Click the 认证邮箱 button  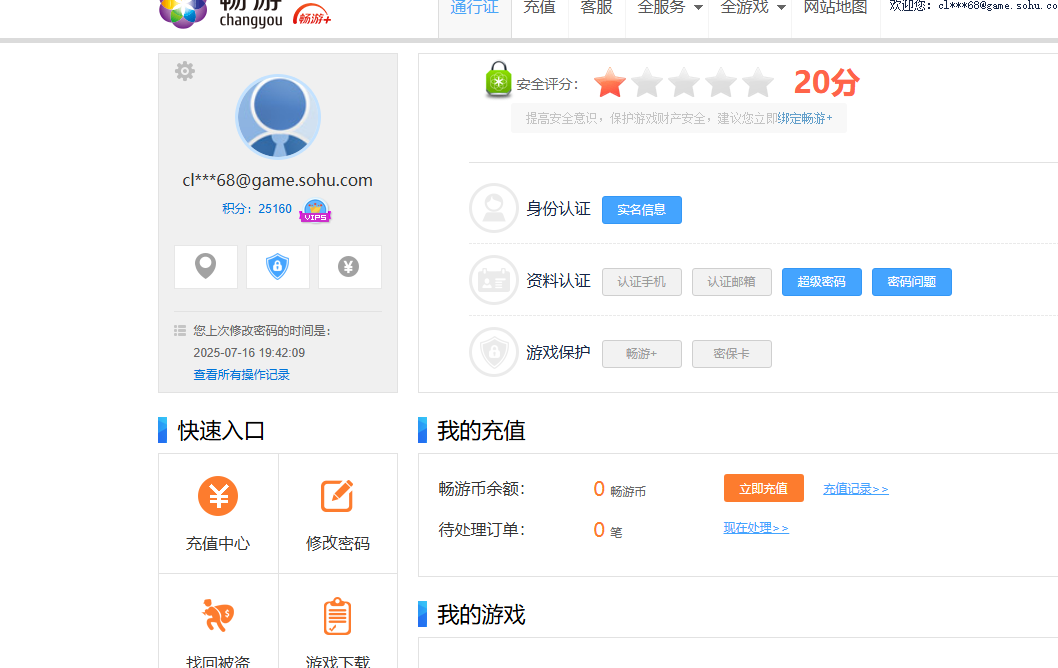click(731, 282)
